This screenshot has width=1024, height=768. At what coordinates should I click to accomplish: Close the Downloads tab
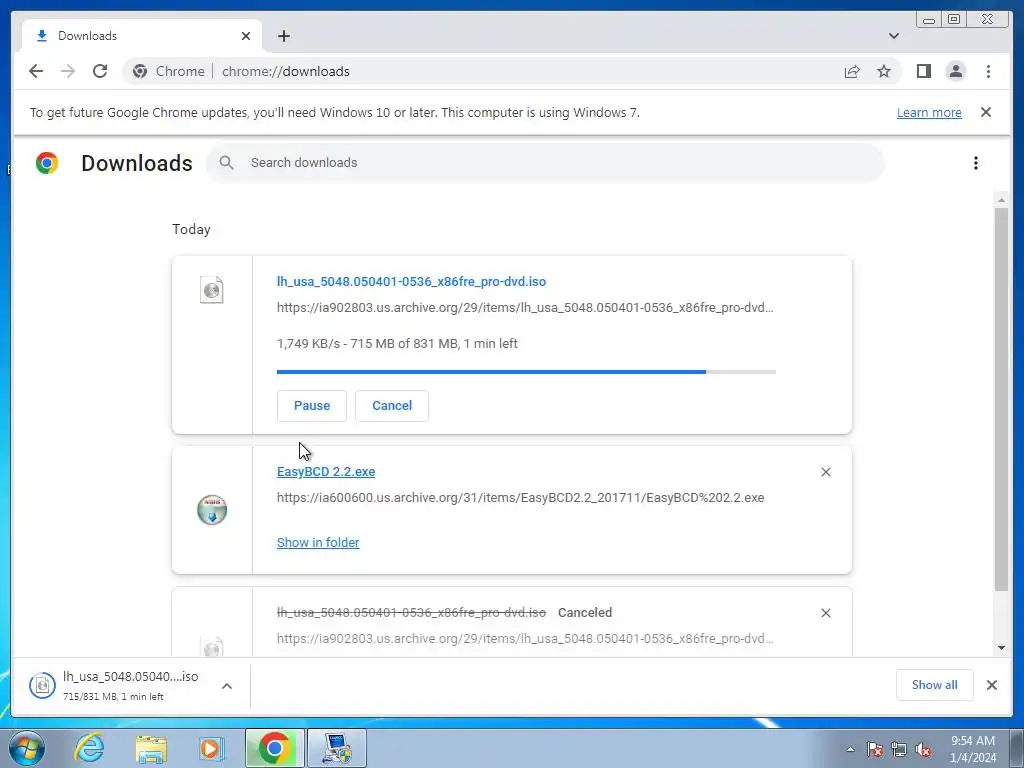(246, 36)
